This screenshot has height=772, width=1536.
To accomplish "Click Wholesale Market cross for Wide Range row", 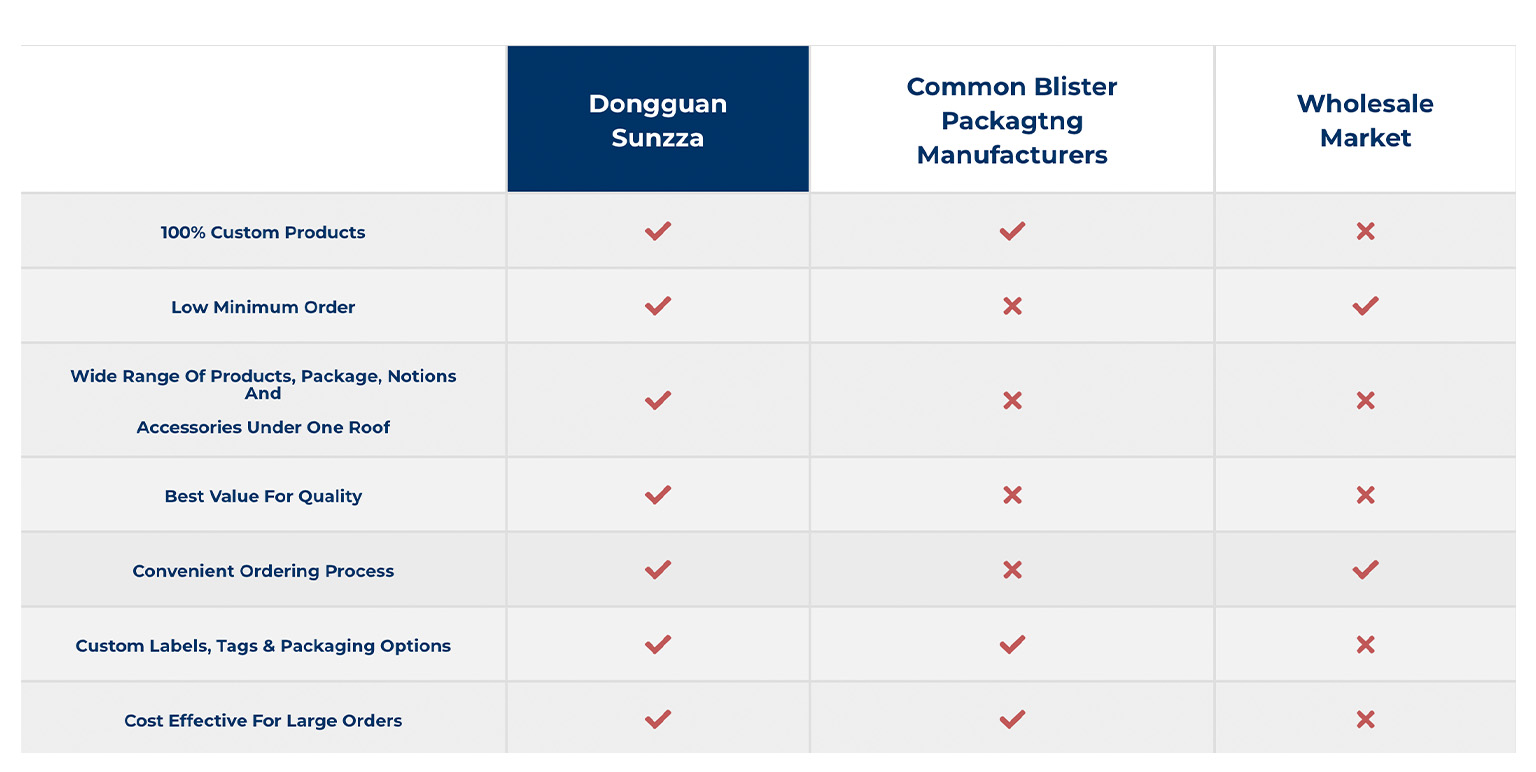I will coord(1365,401).
